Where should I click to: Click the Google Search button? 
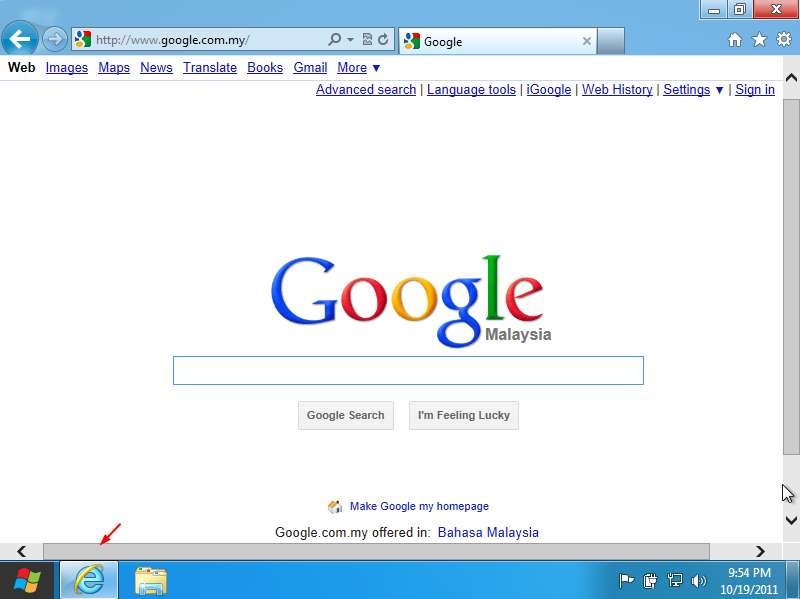click(x=345, y=415)
